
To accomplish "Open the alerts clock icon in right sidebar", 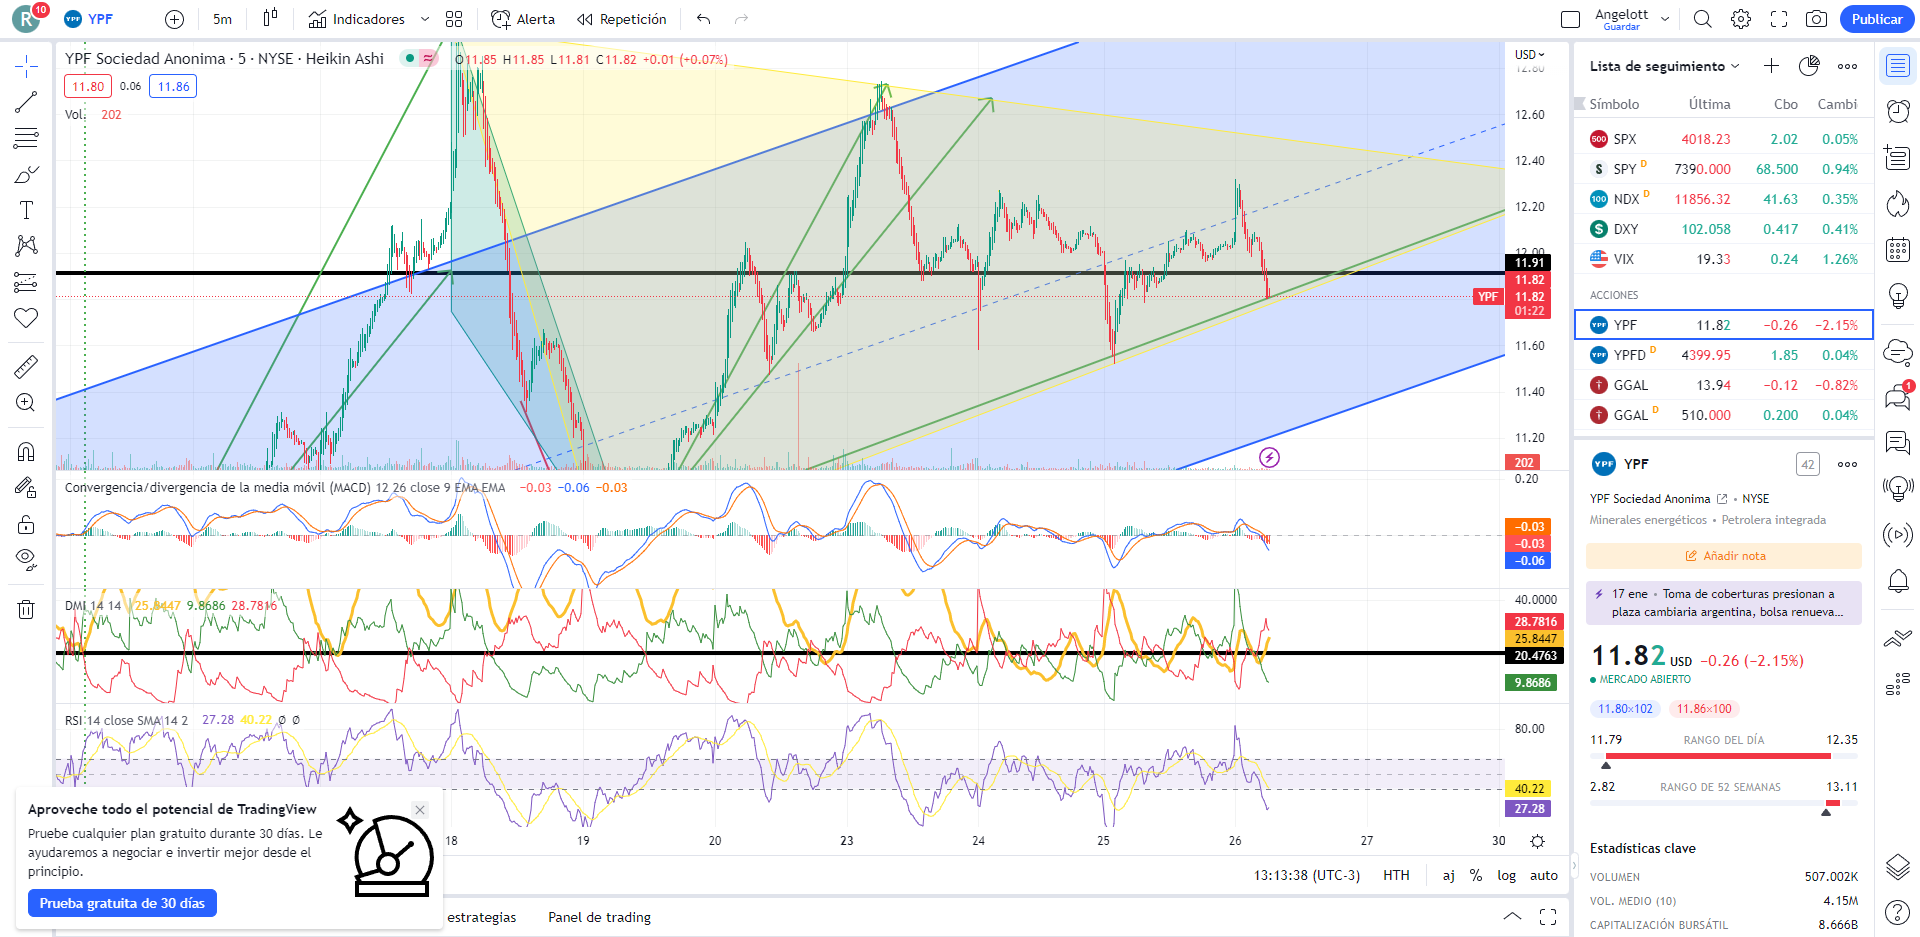I will click(x=1897, y=111).
